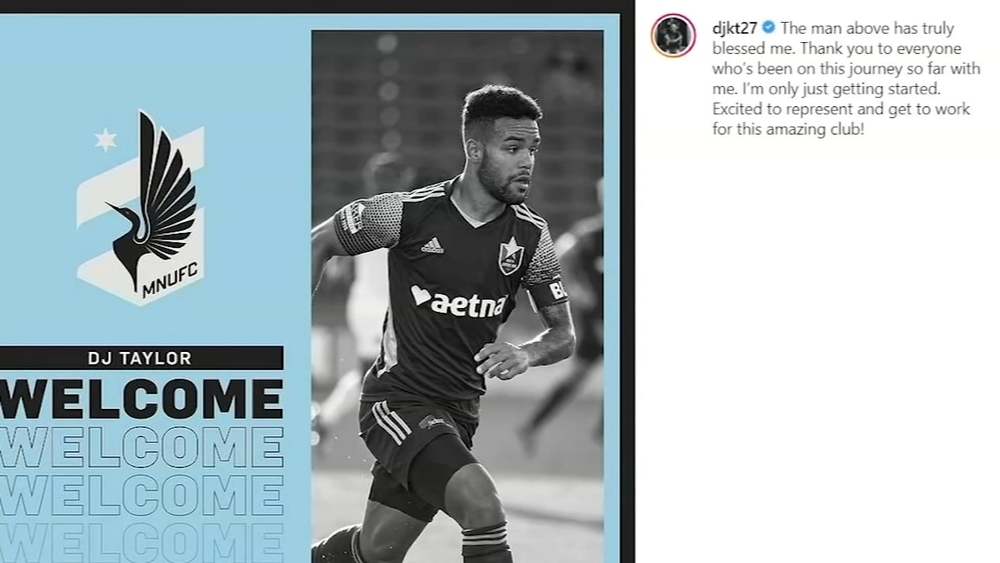Click the star crest badge on the jersey
Screen dimensions: 1000x563
pos(510,256)
